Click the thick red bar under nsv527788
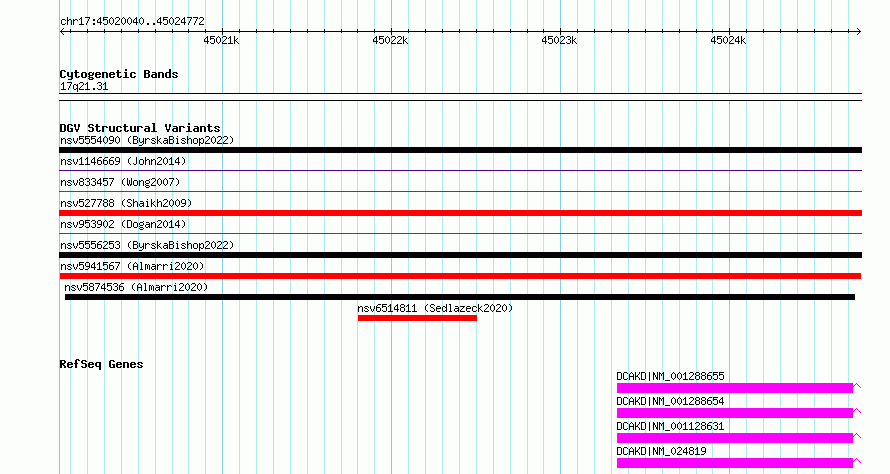890x474 pixels. 460,213
